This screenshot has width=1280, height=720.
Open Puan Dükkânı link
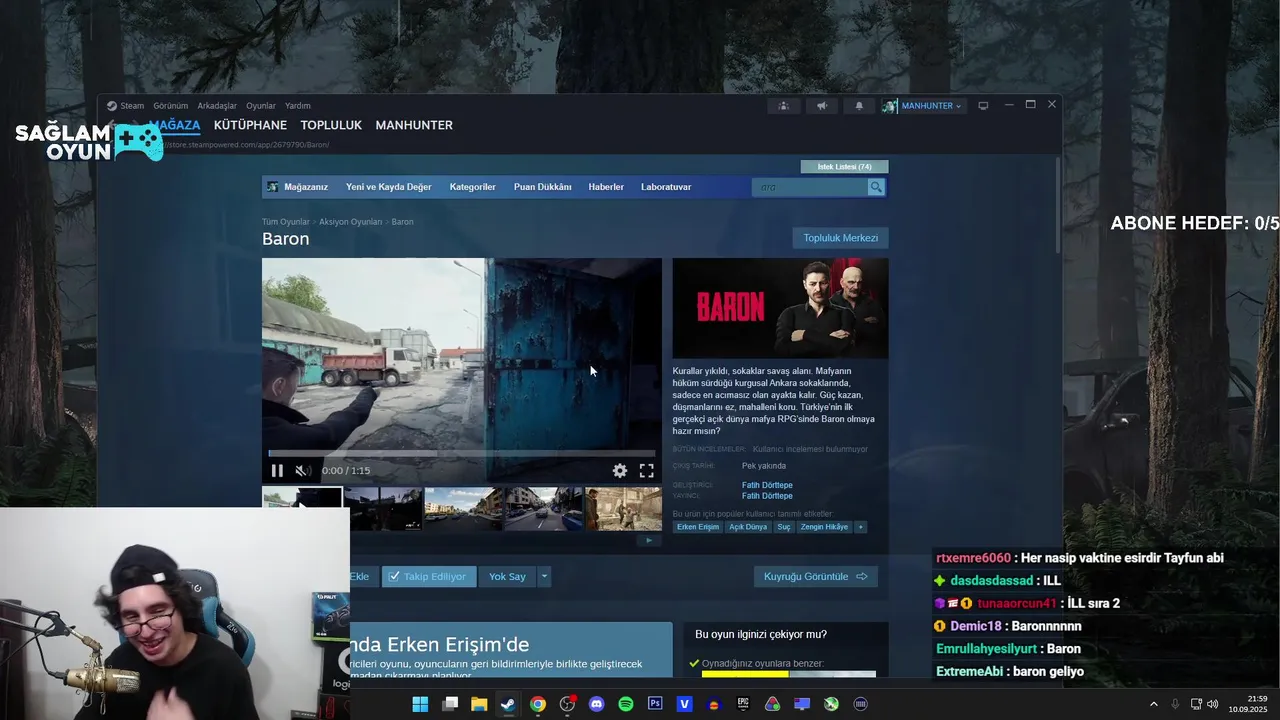pyautogui.click(x=543, y=187)
